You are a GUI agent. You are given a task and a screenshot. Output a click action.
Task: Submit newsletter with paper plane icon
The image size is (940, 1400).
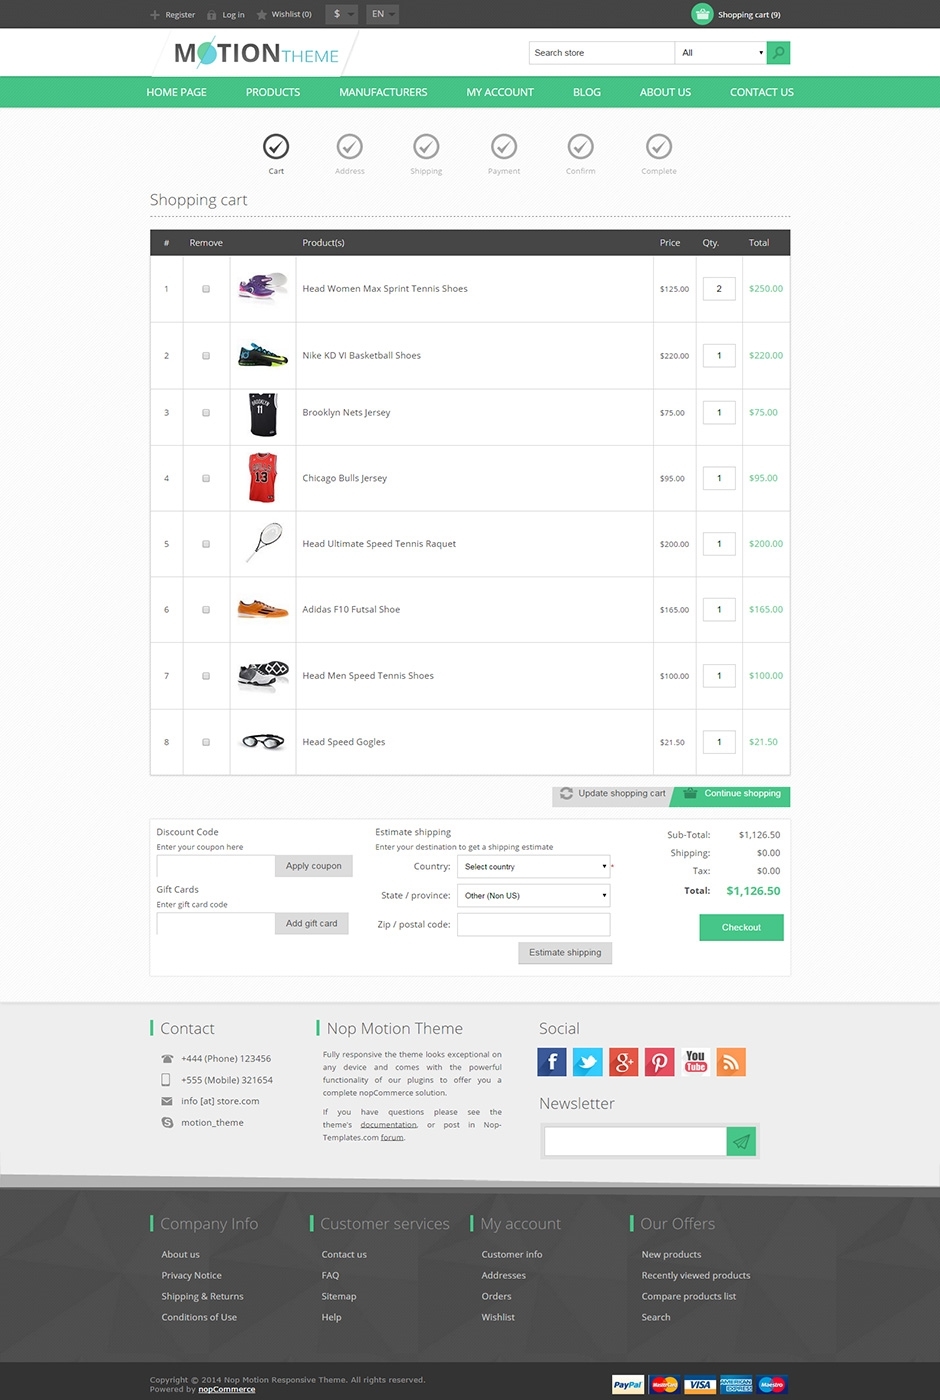point(741,1141)
